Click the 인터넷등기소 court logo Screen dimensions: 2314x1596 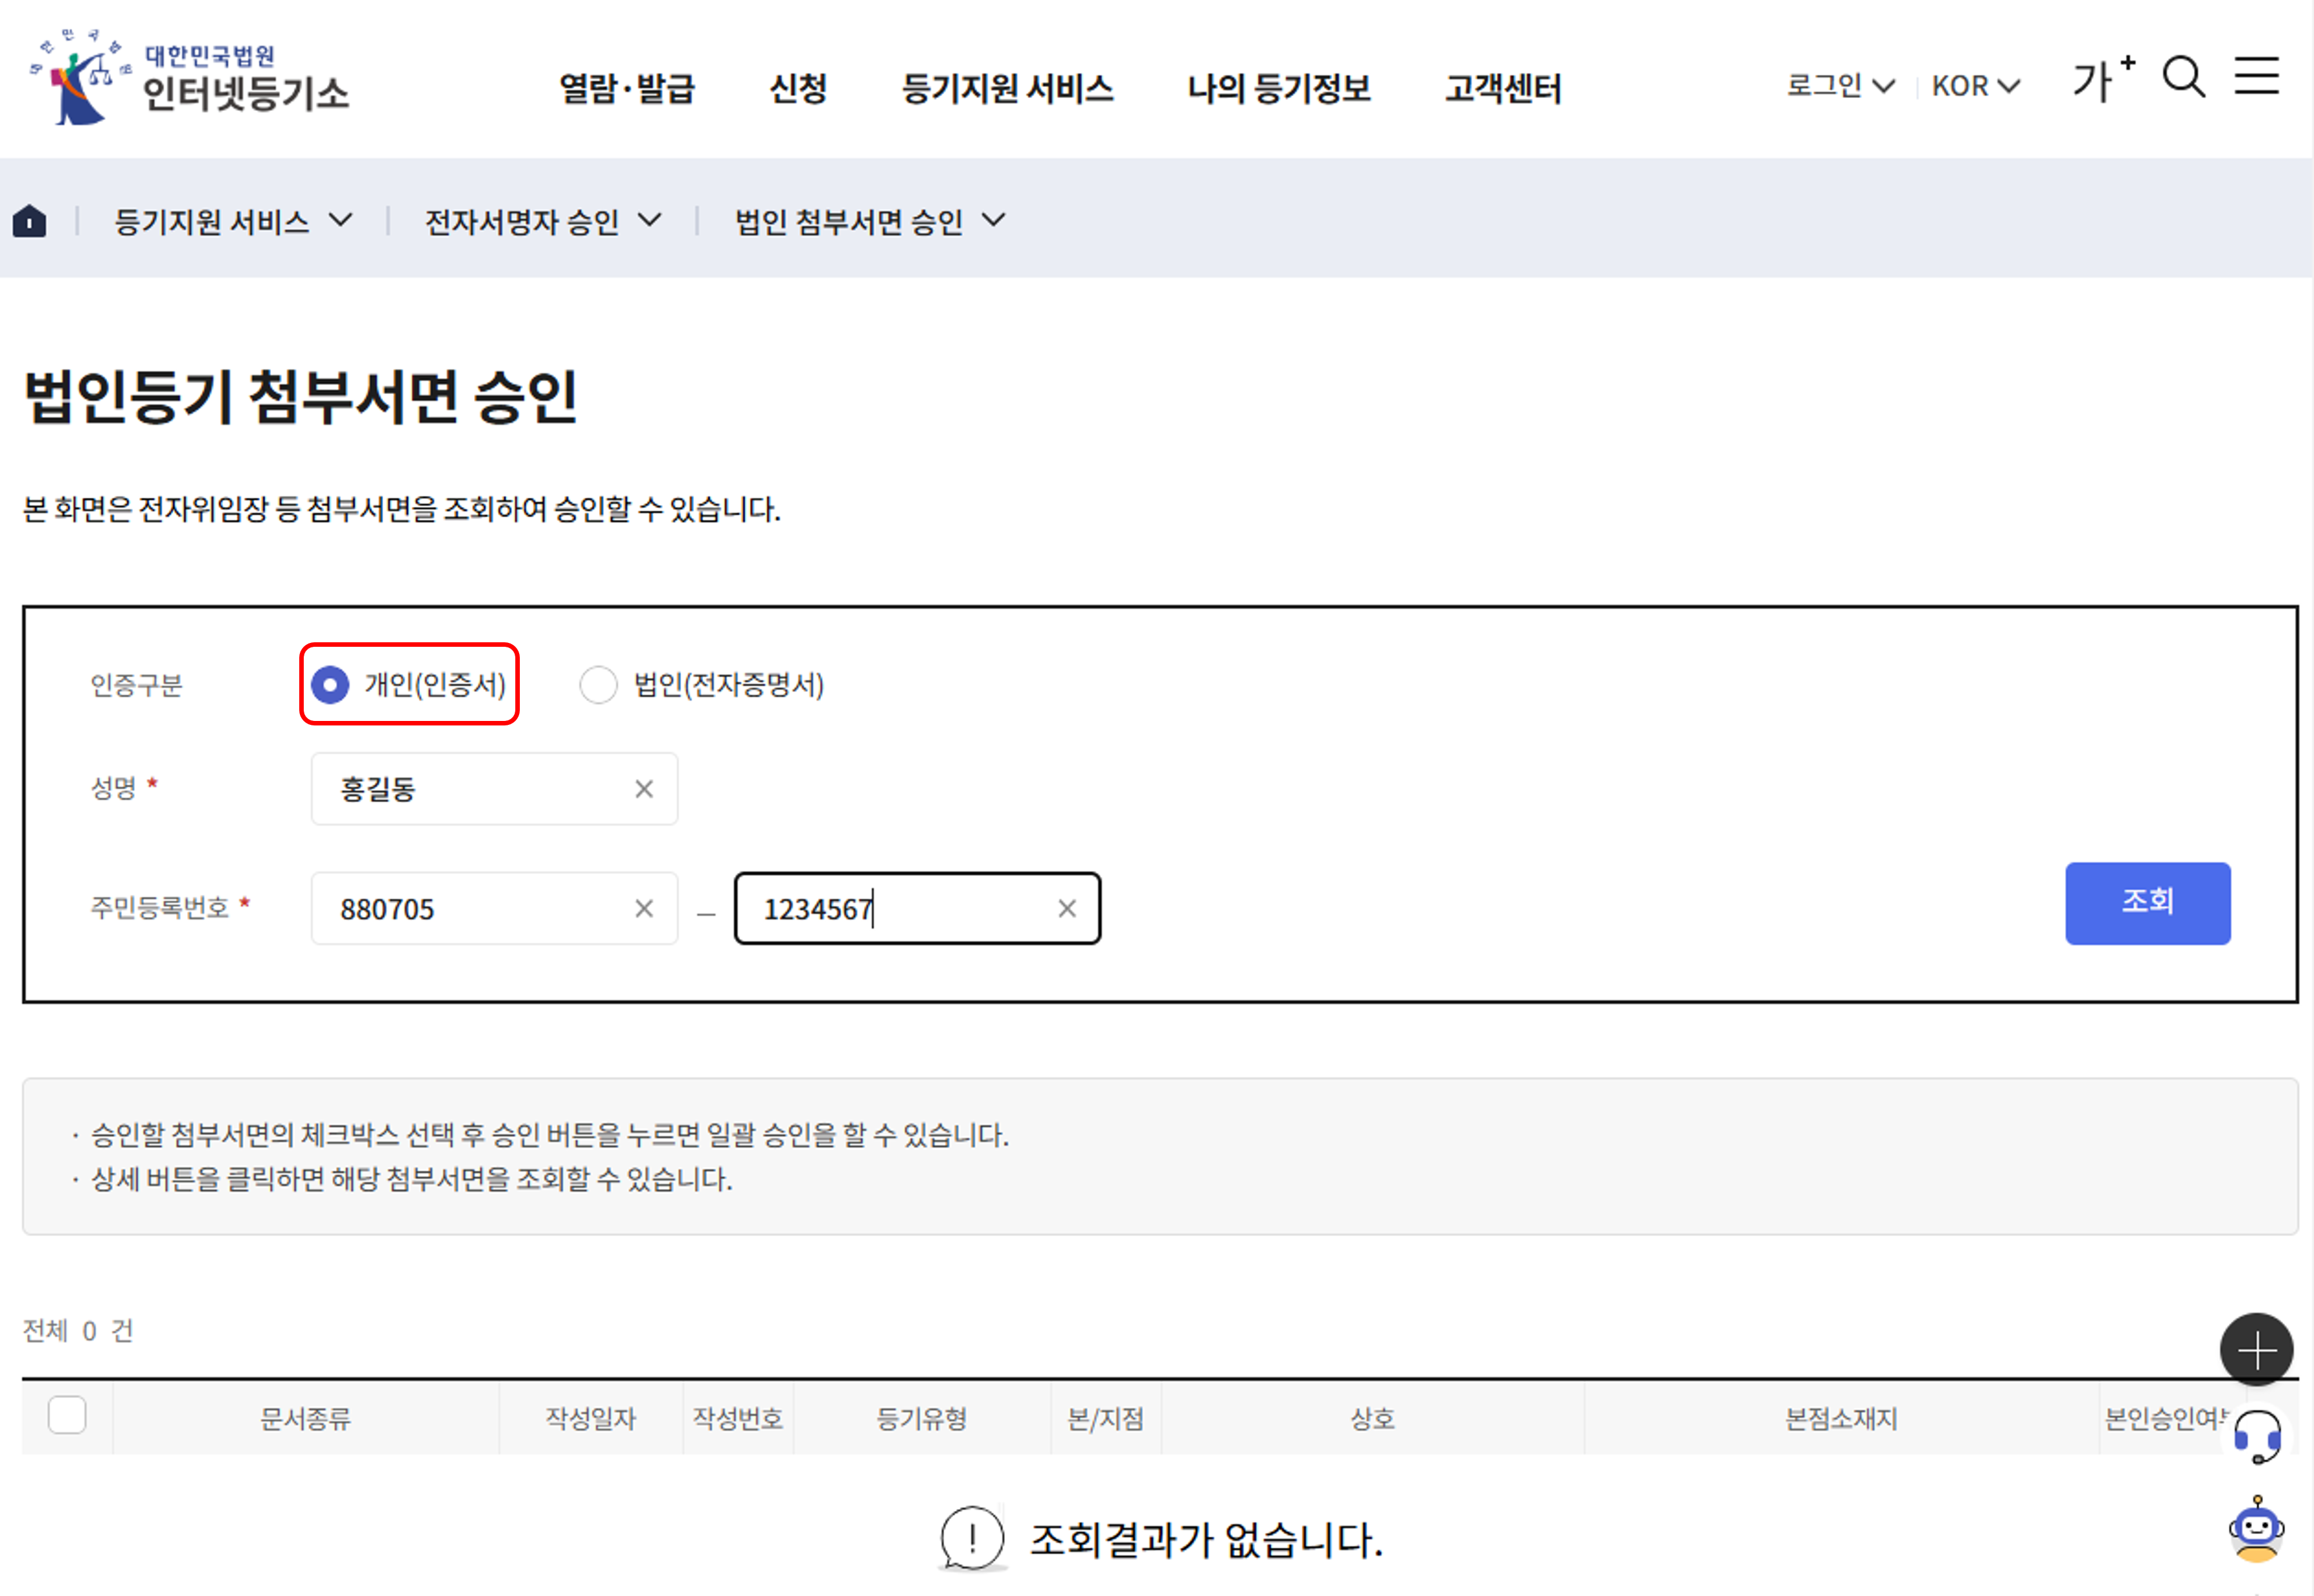[190, 78]
